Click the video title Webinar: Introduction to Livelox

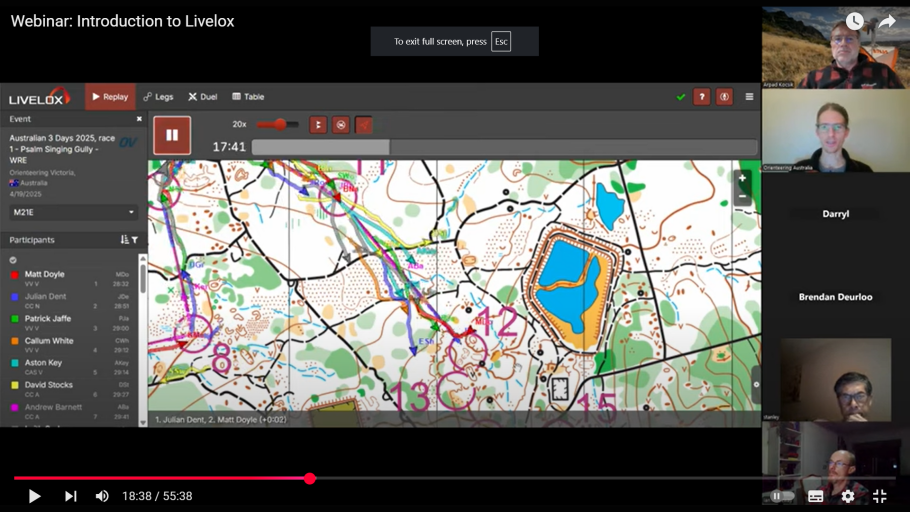122,21
